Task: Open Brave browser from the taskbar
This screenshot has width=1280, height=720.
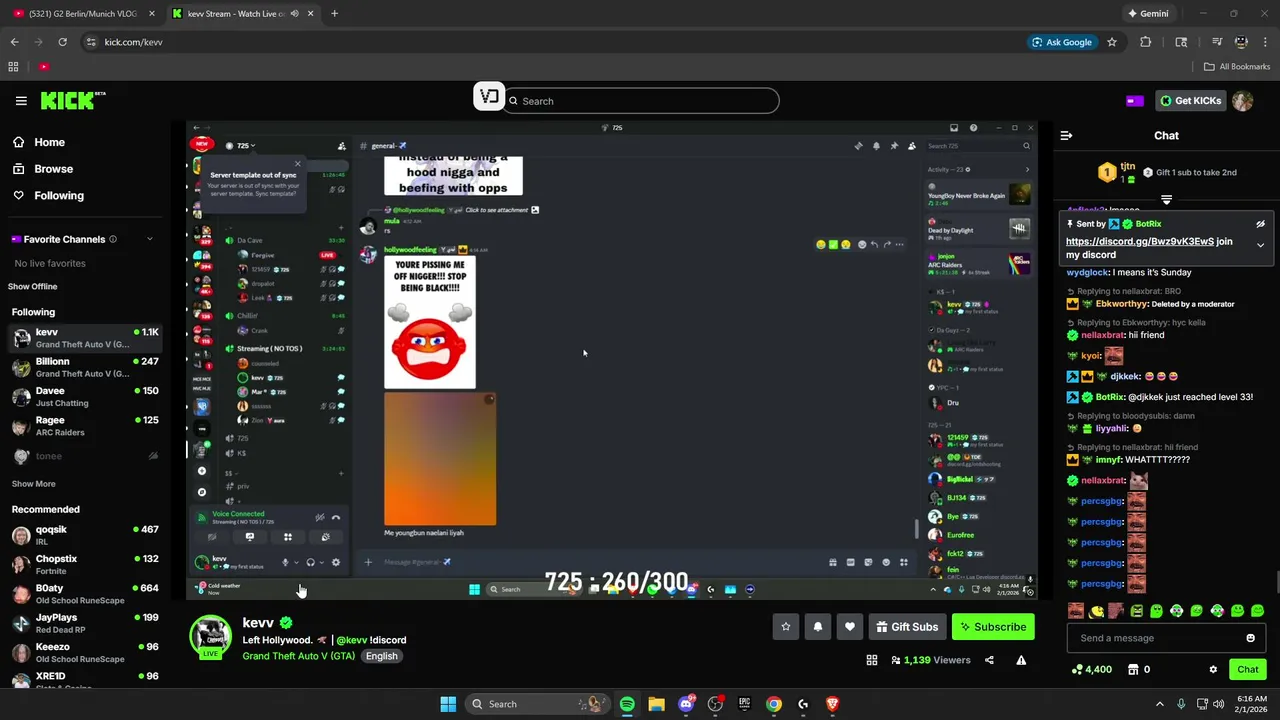Action: pyautogui.click(x=832, y=704)
